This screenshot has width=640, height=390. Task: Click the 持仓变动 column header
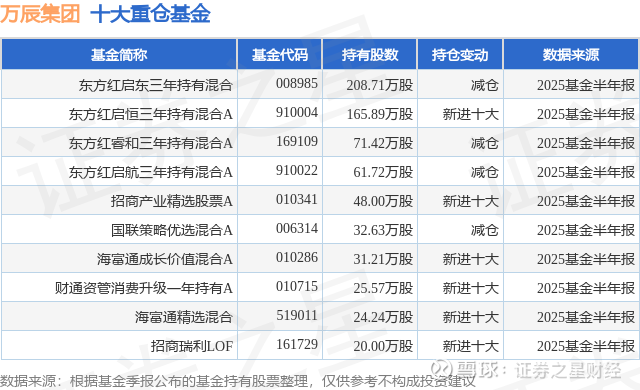(x=460, y=55)
